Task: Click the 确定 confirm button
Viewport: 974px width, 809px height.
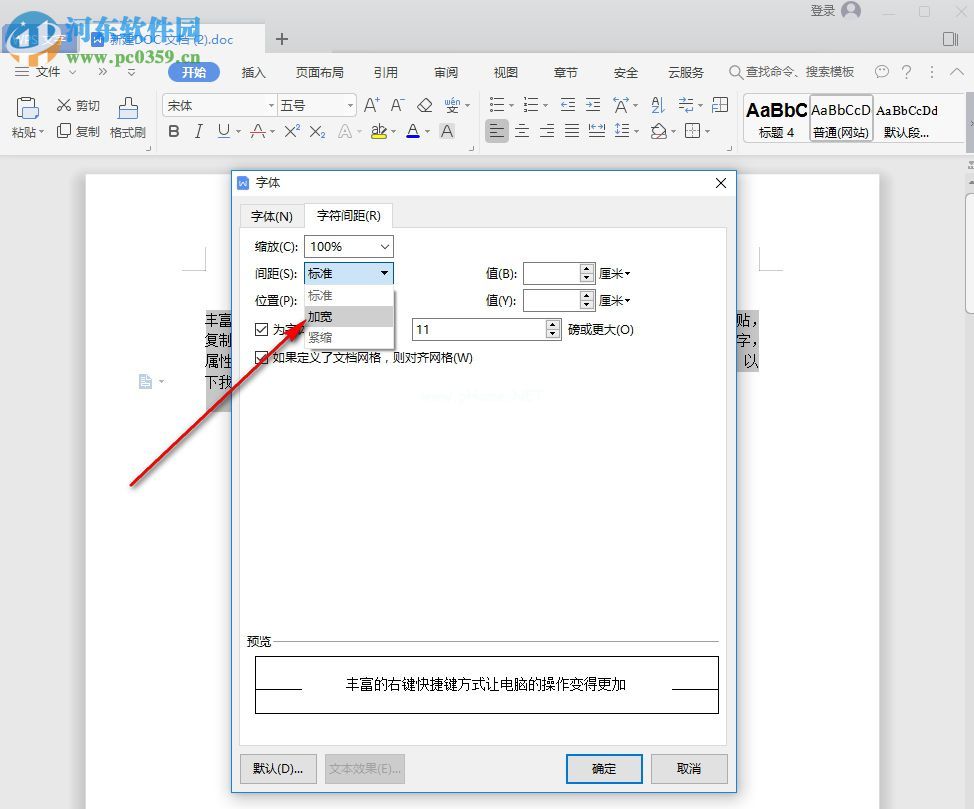Action: (603, 768)
